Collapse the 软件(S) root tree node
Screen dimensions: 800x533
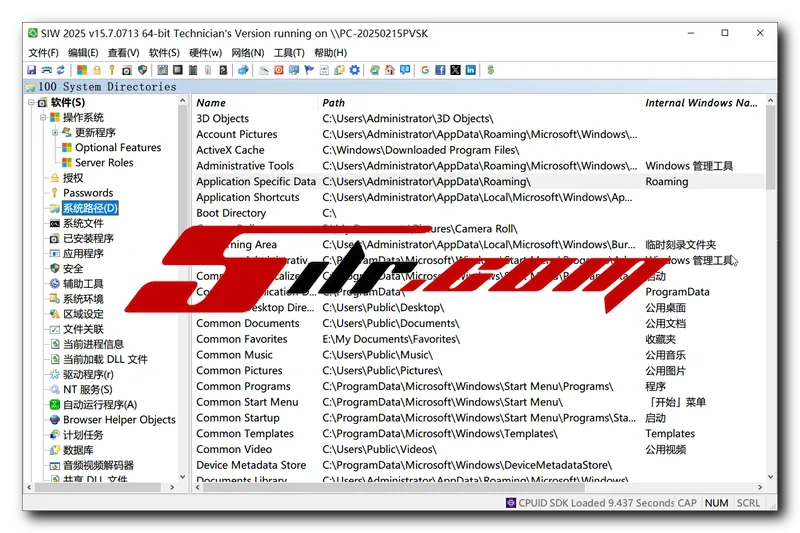coord(31,103)
